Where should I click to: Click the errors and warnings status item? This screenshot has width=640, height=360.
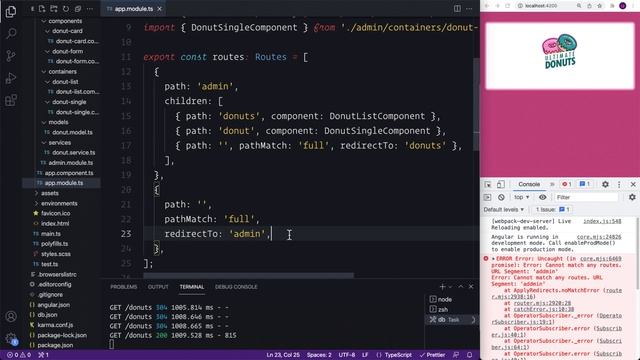(19, 355)
